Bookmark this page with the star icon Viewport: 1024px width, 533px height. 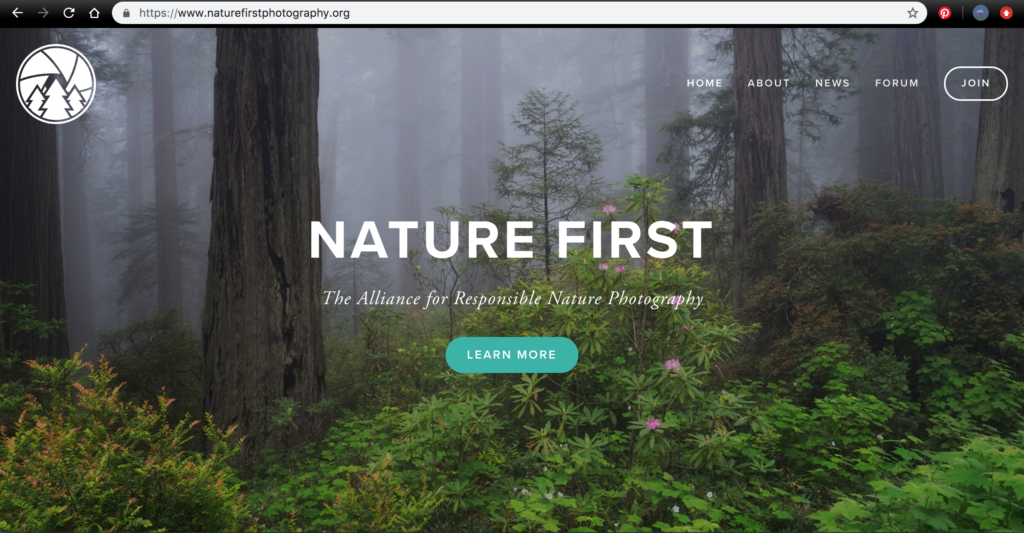tap(912, 13)
